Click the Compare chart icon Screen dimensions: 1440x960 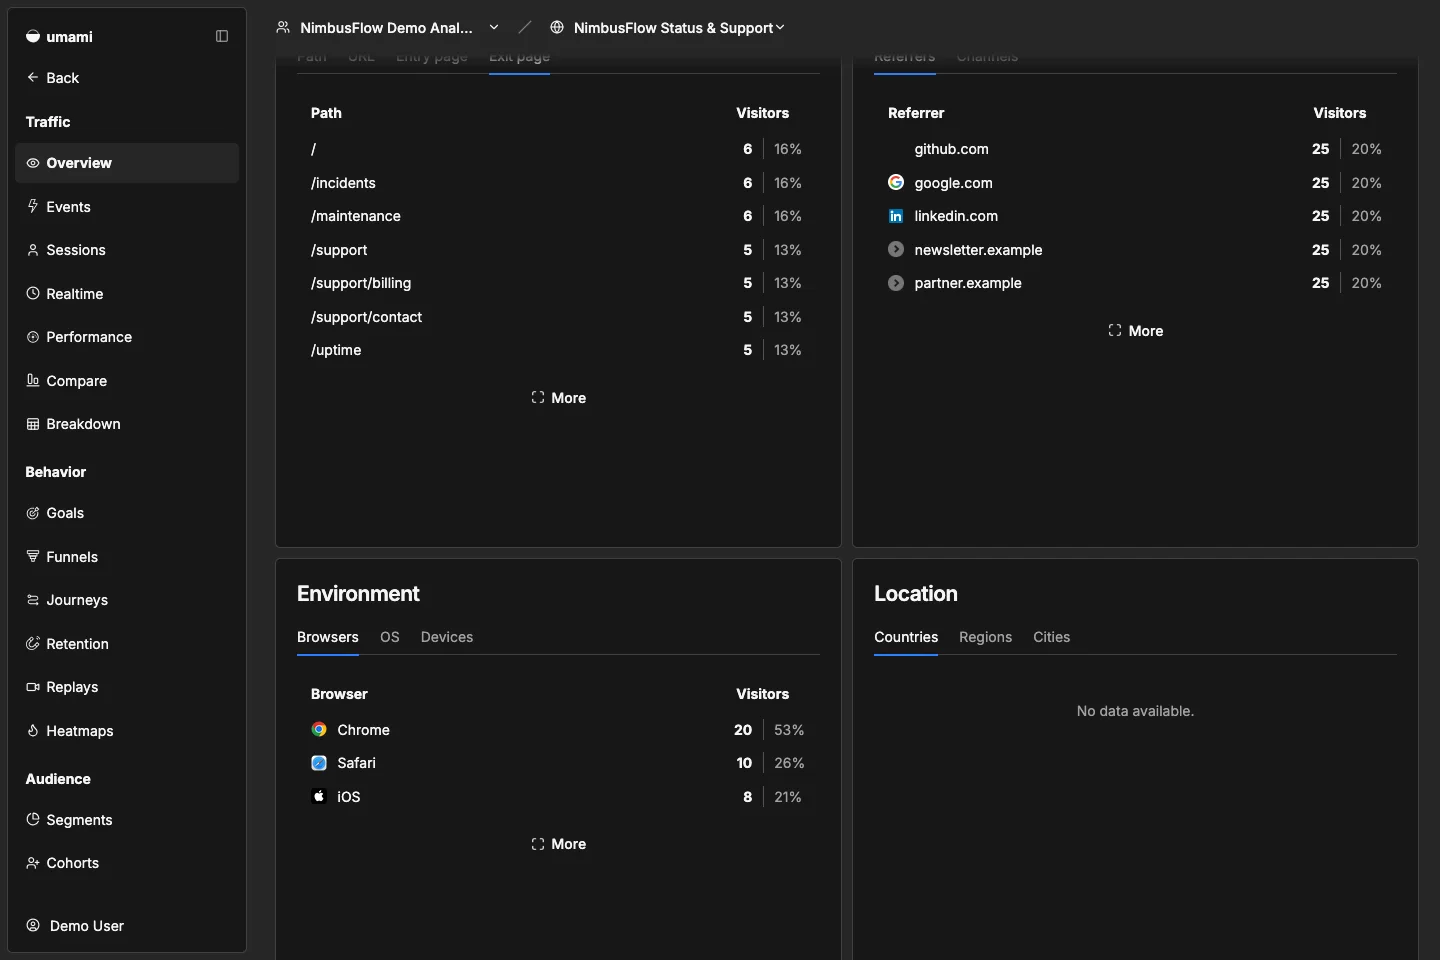click(x=33, y=380)
